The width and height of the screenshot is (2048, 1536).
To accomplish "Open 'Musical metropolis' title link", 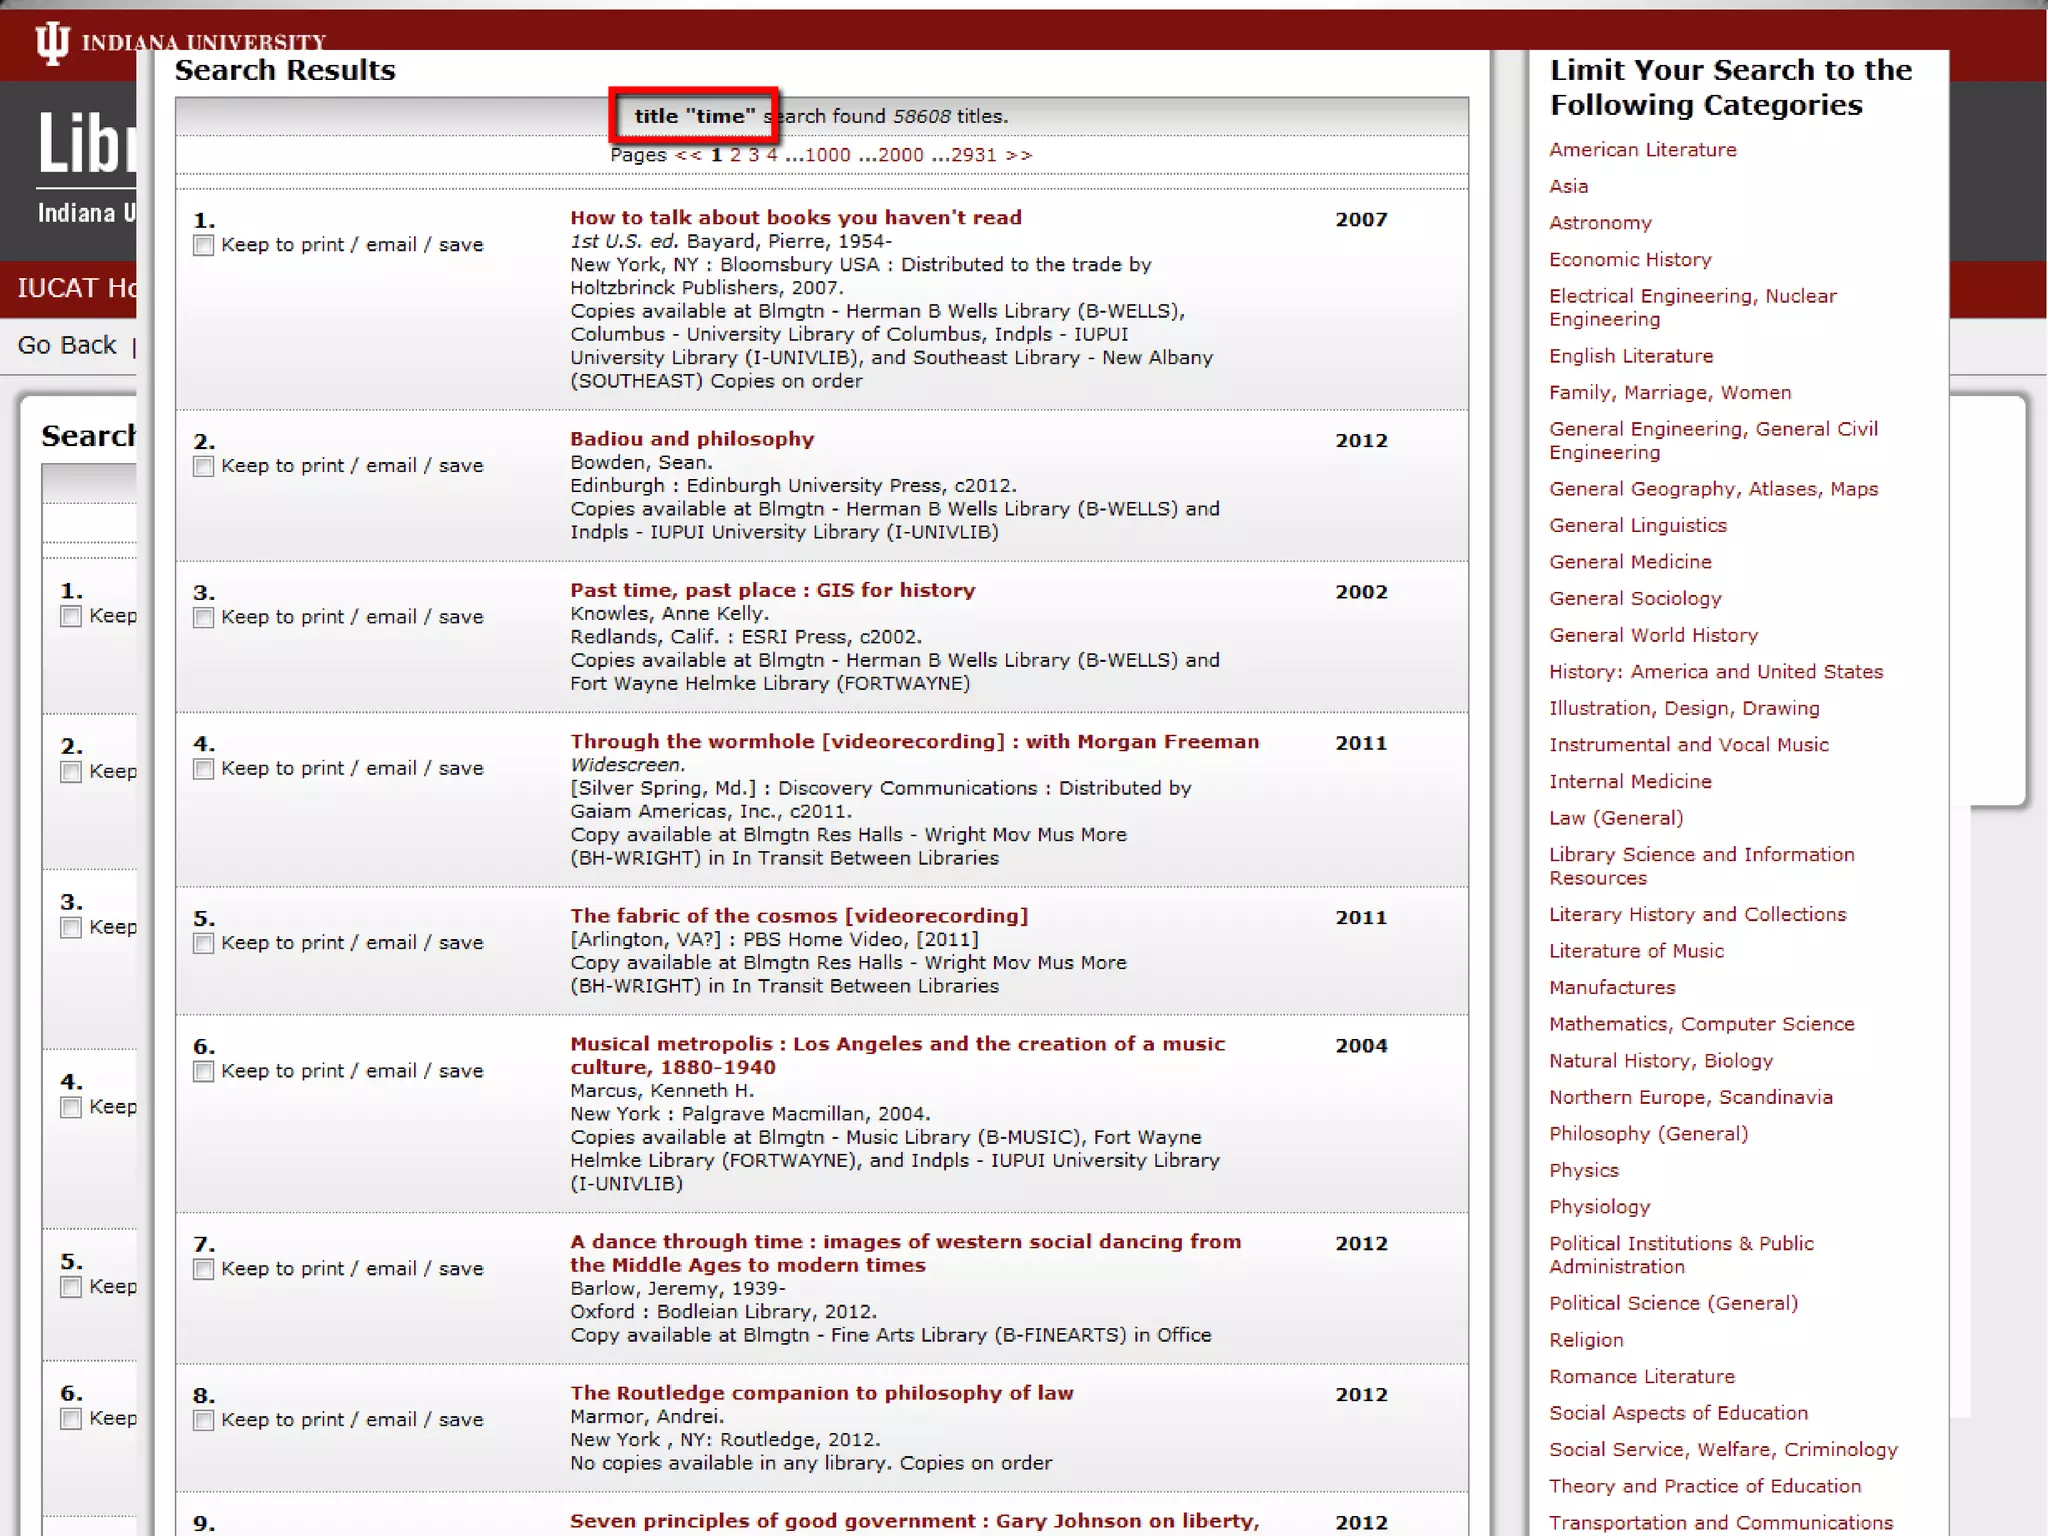I will 897,1056.
